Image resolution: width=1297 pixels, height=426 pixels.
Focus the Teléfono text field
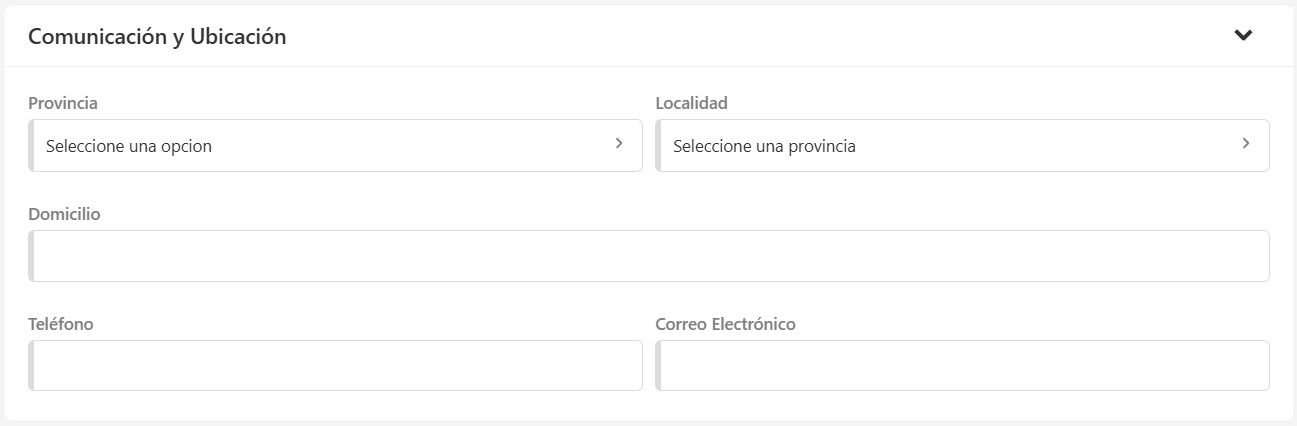[x=337, y=366]
